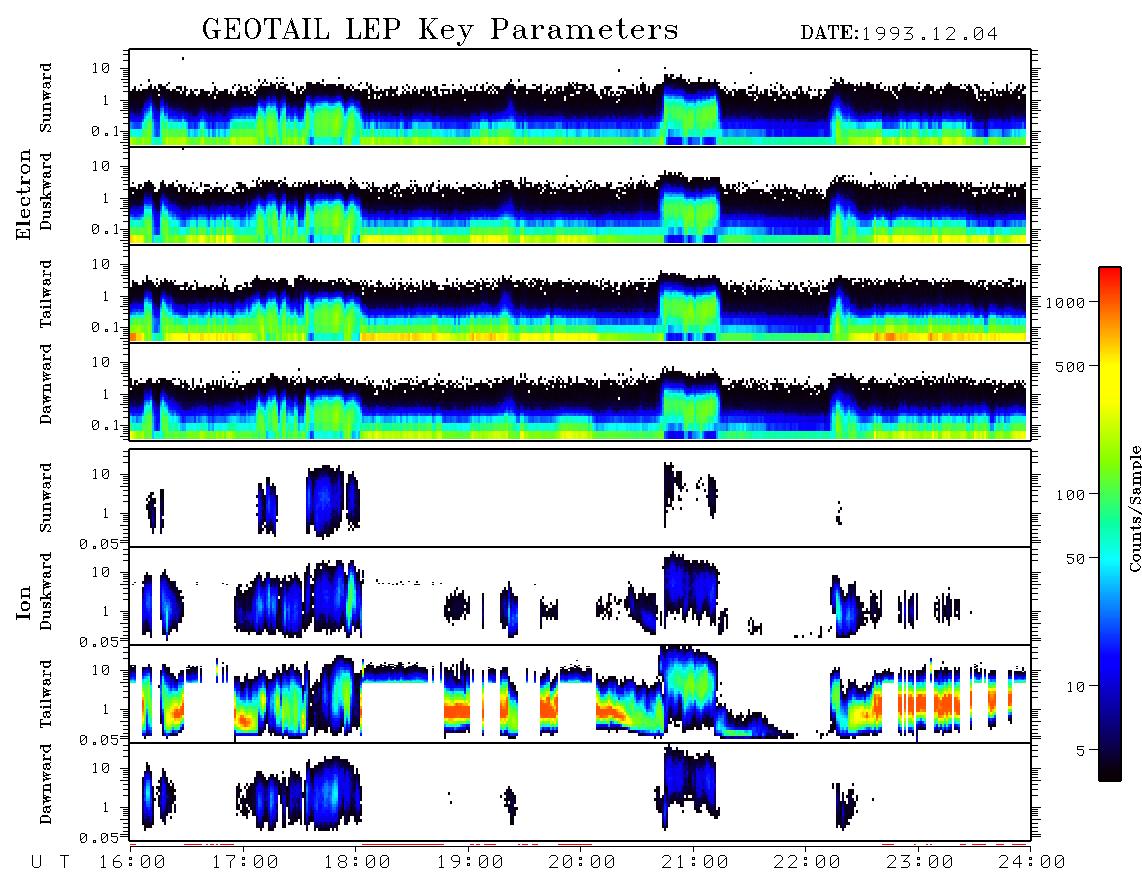Click the 20:00 time tick label
The height and width of the screenshot is (880, 1142).
[583, 863]
